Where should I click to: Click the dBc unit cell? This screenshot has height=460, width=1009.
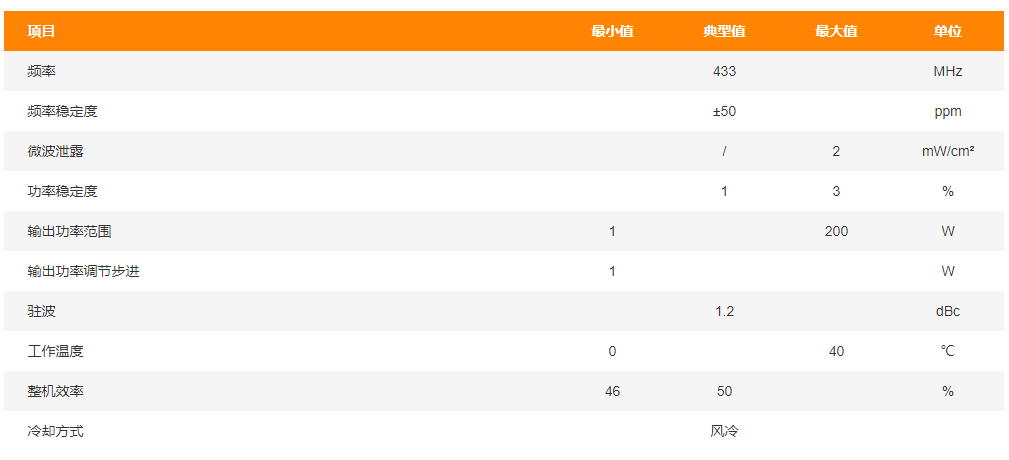pos(948,311)
